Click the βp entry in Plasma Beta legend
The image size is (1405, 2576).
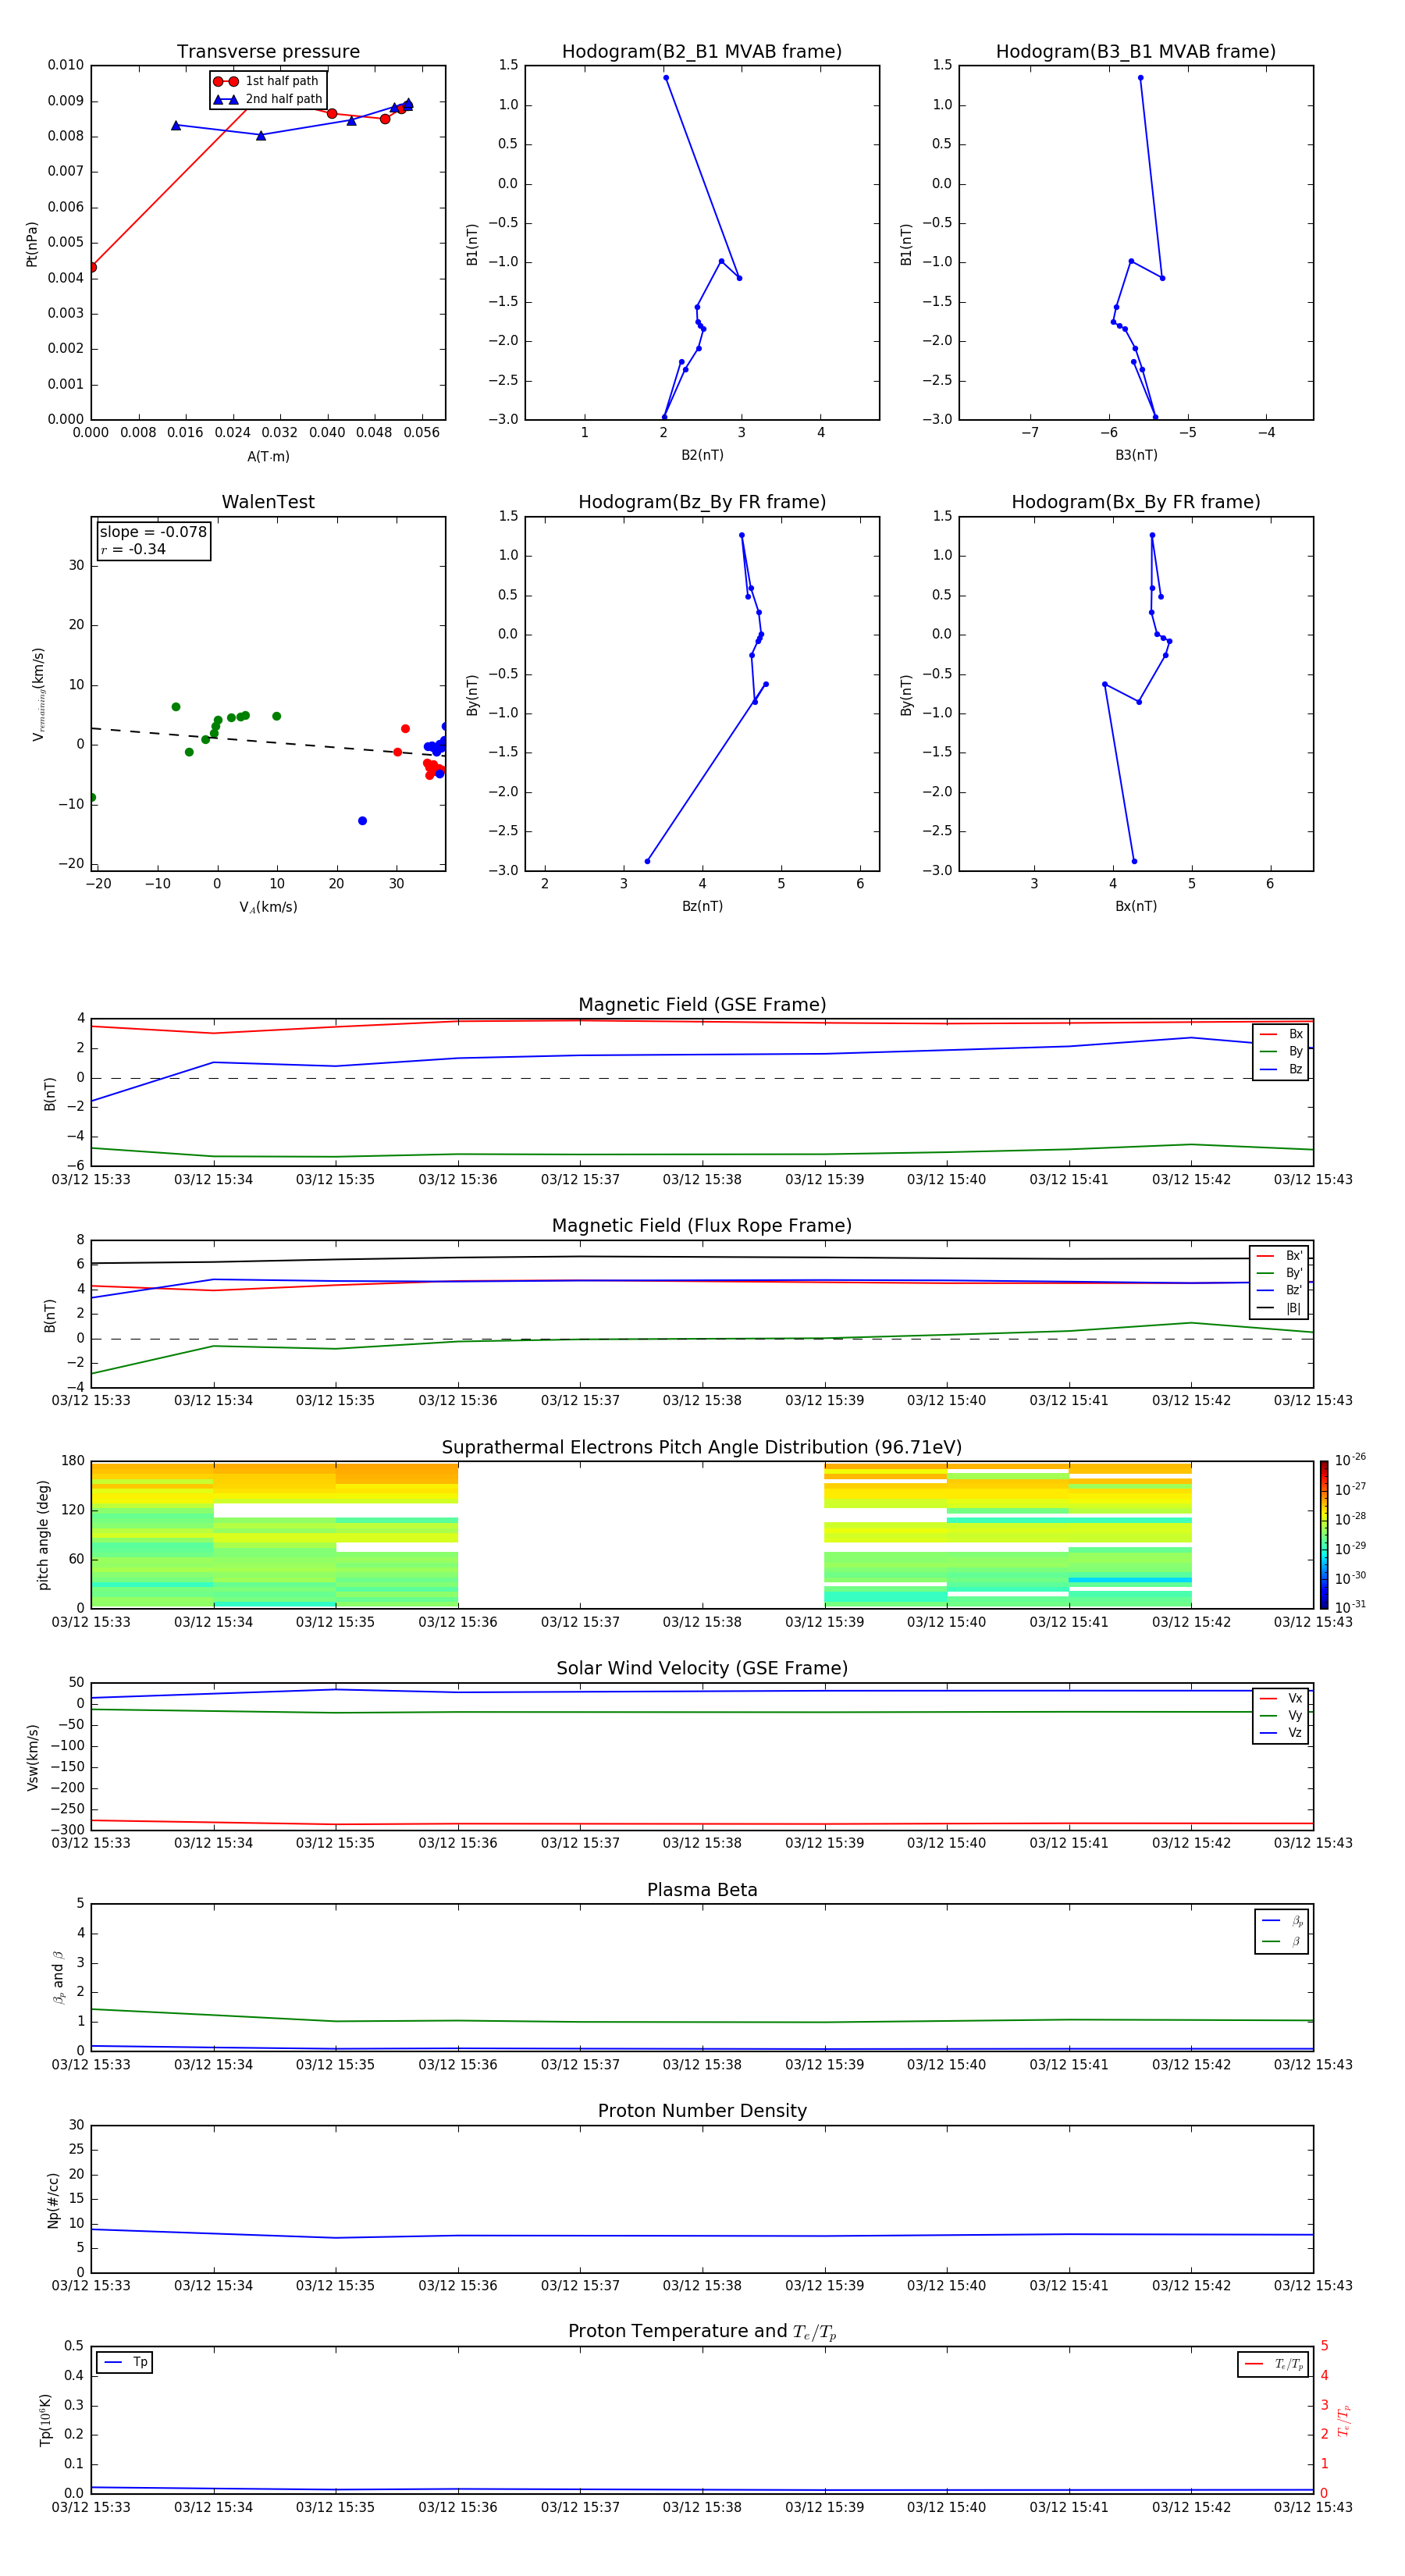[x=1282, y=1921]
